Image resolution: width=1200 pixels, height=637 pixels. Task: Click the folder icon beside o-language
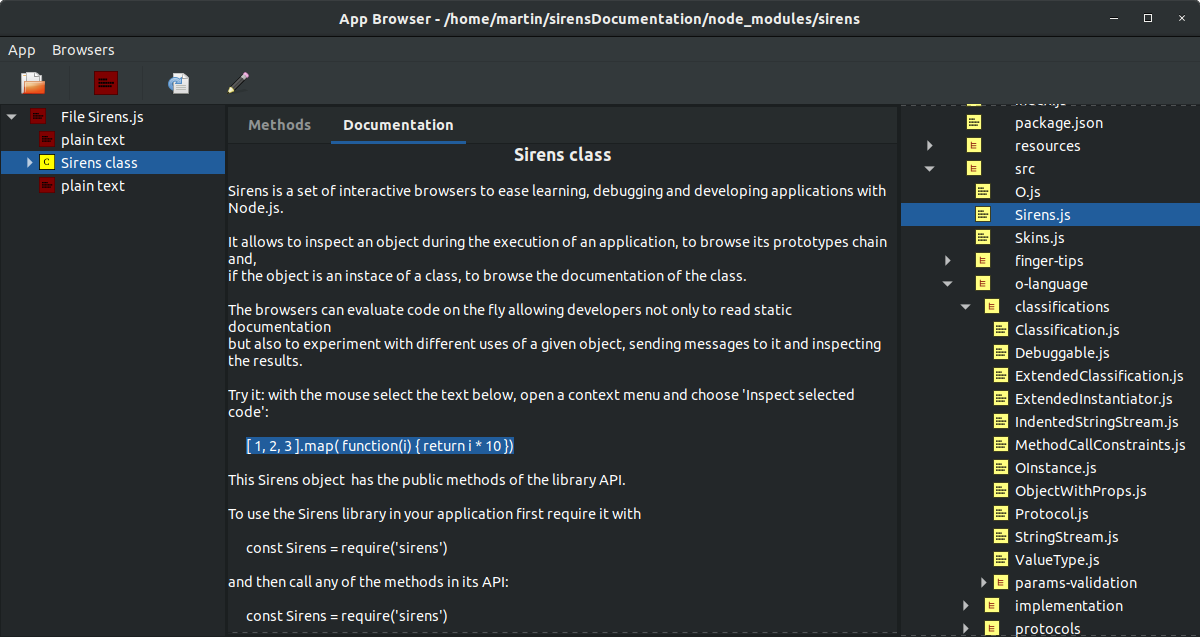point(983,284)
